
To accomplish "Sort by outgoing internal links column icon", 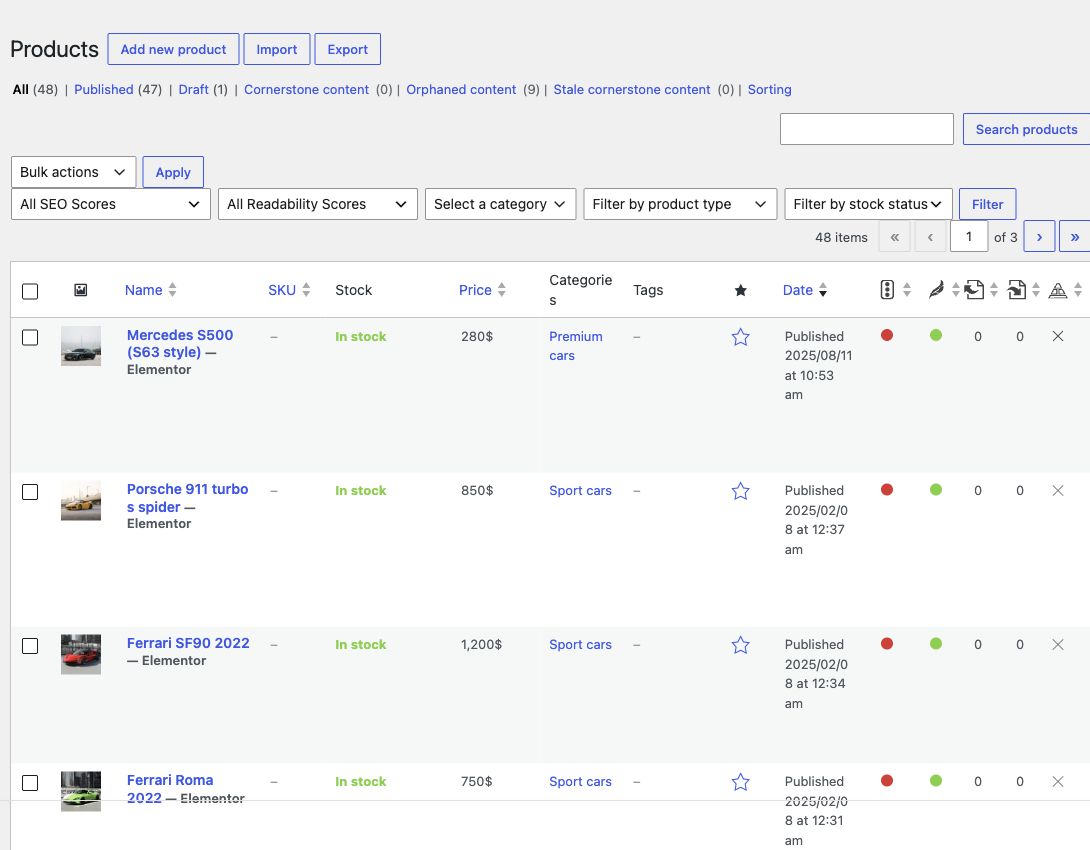I will pos(975,289).
